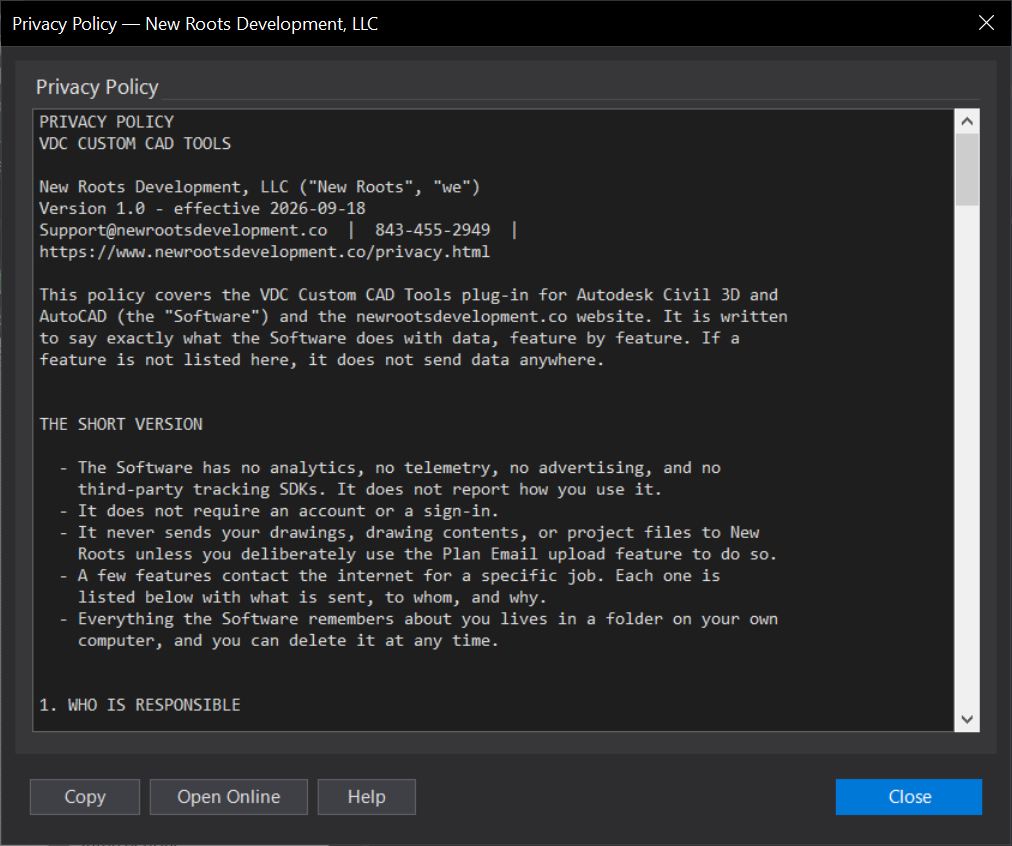Open the policy online via Open Online

pyautogui.click(x=228, y=796)
